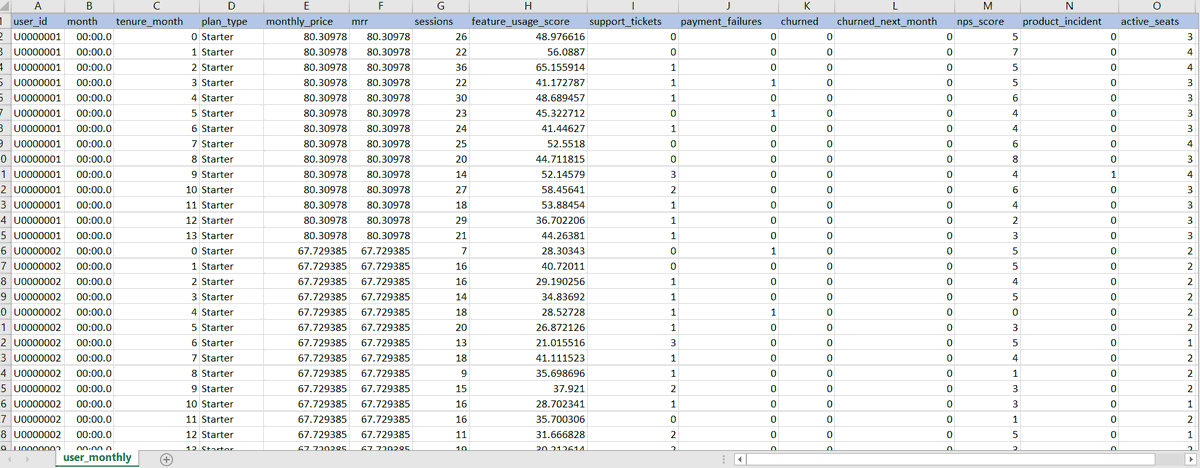Click the churned_next_month header cell
The width and height of the screenshot is (1200, 468).
tap(893, 21)
